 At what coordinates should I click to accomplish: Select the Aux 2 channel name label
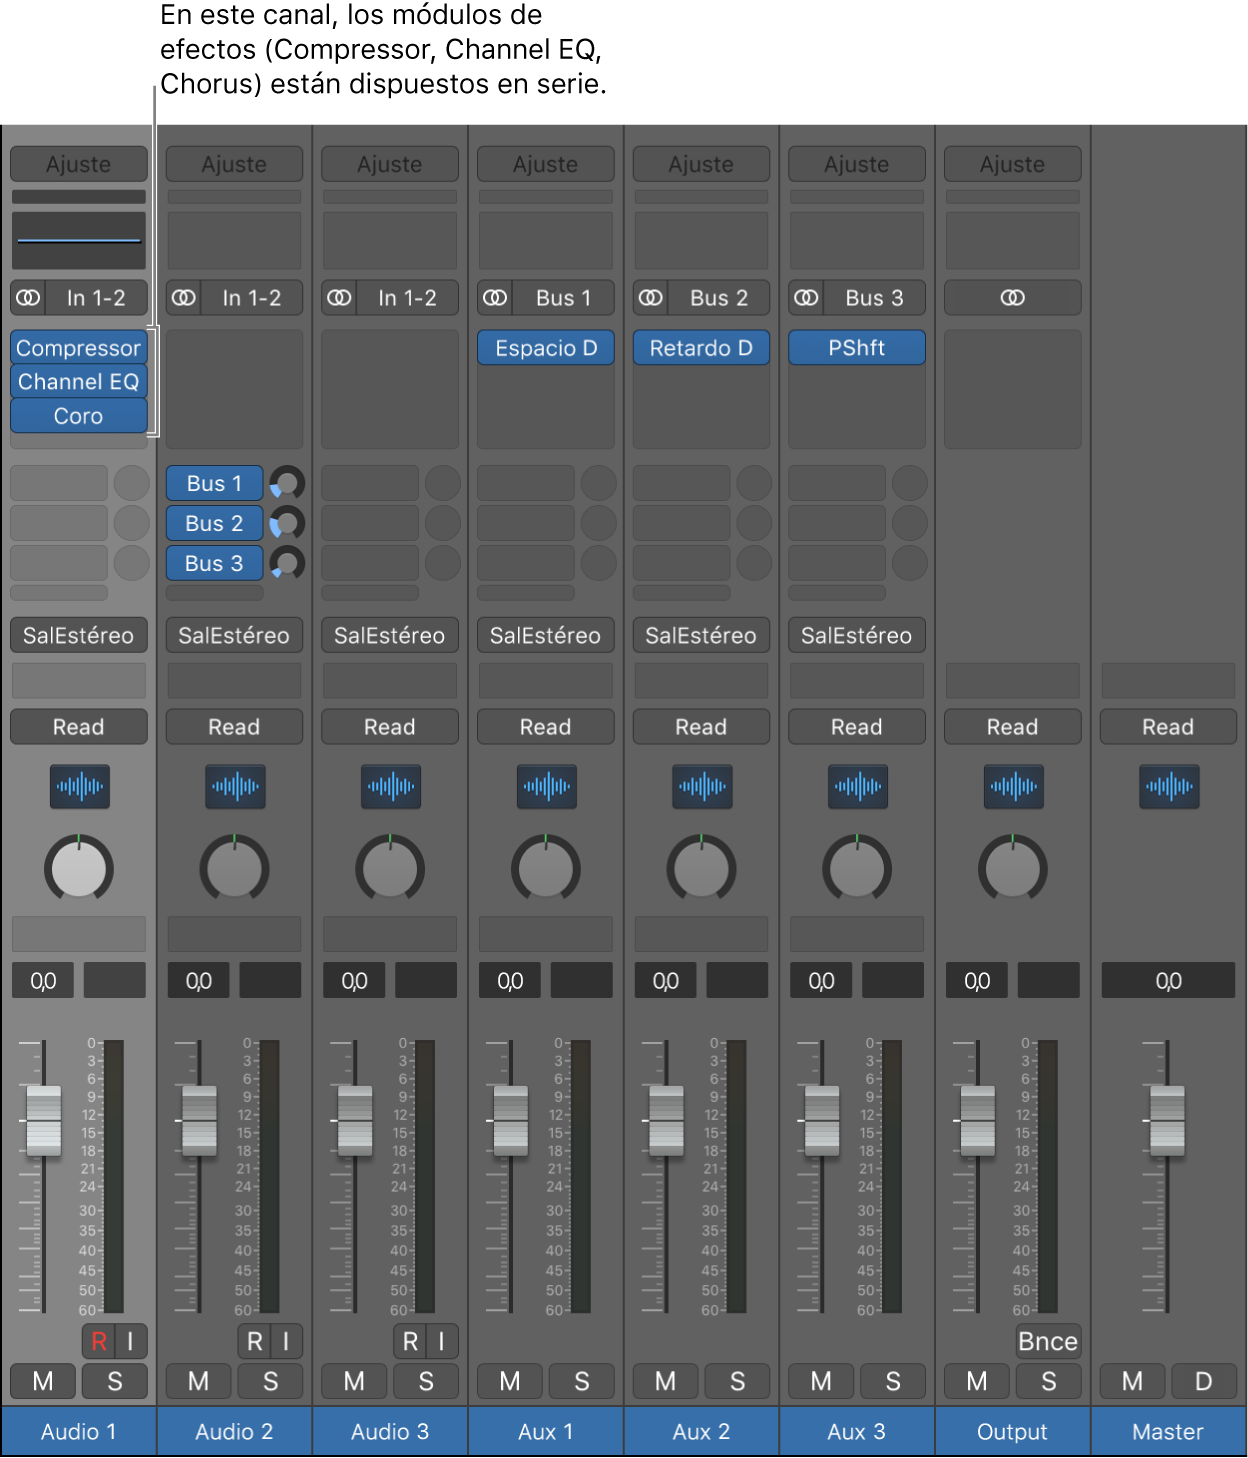[x=701, y=1431]
